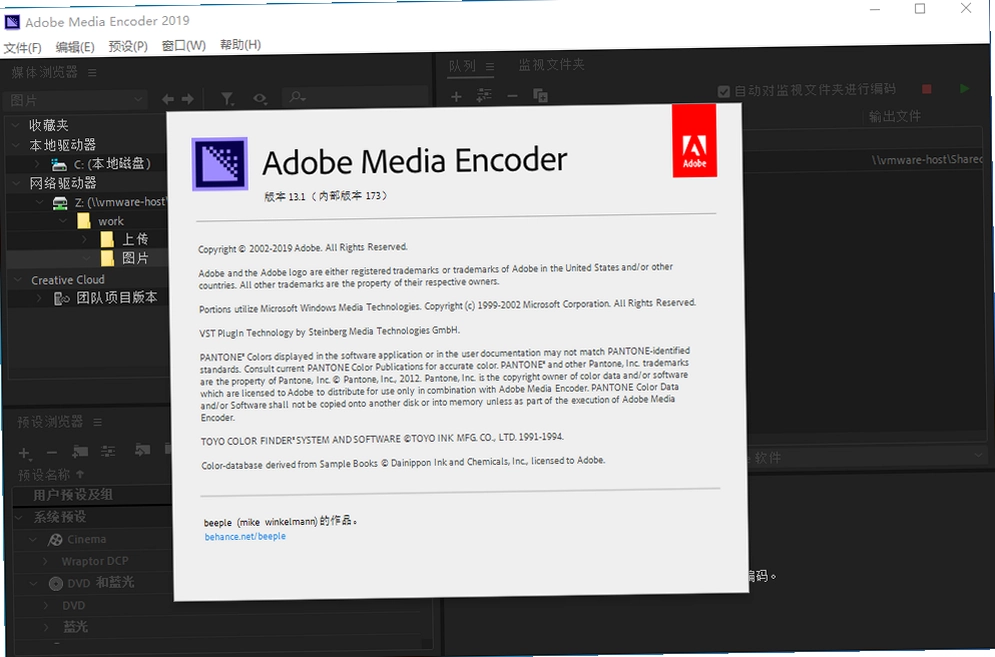Screen dimensions: 995x657
Task: Click the red stop queue button
Action: coord(927,90)
